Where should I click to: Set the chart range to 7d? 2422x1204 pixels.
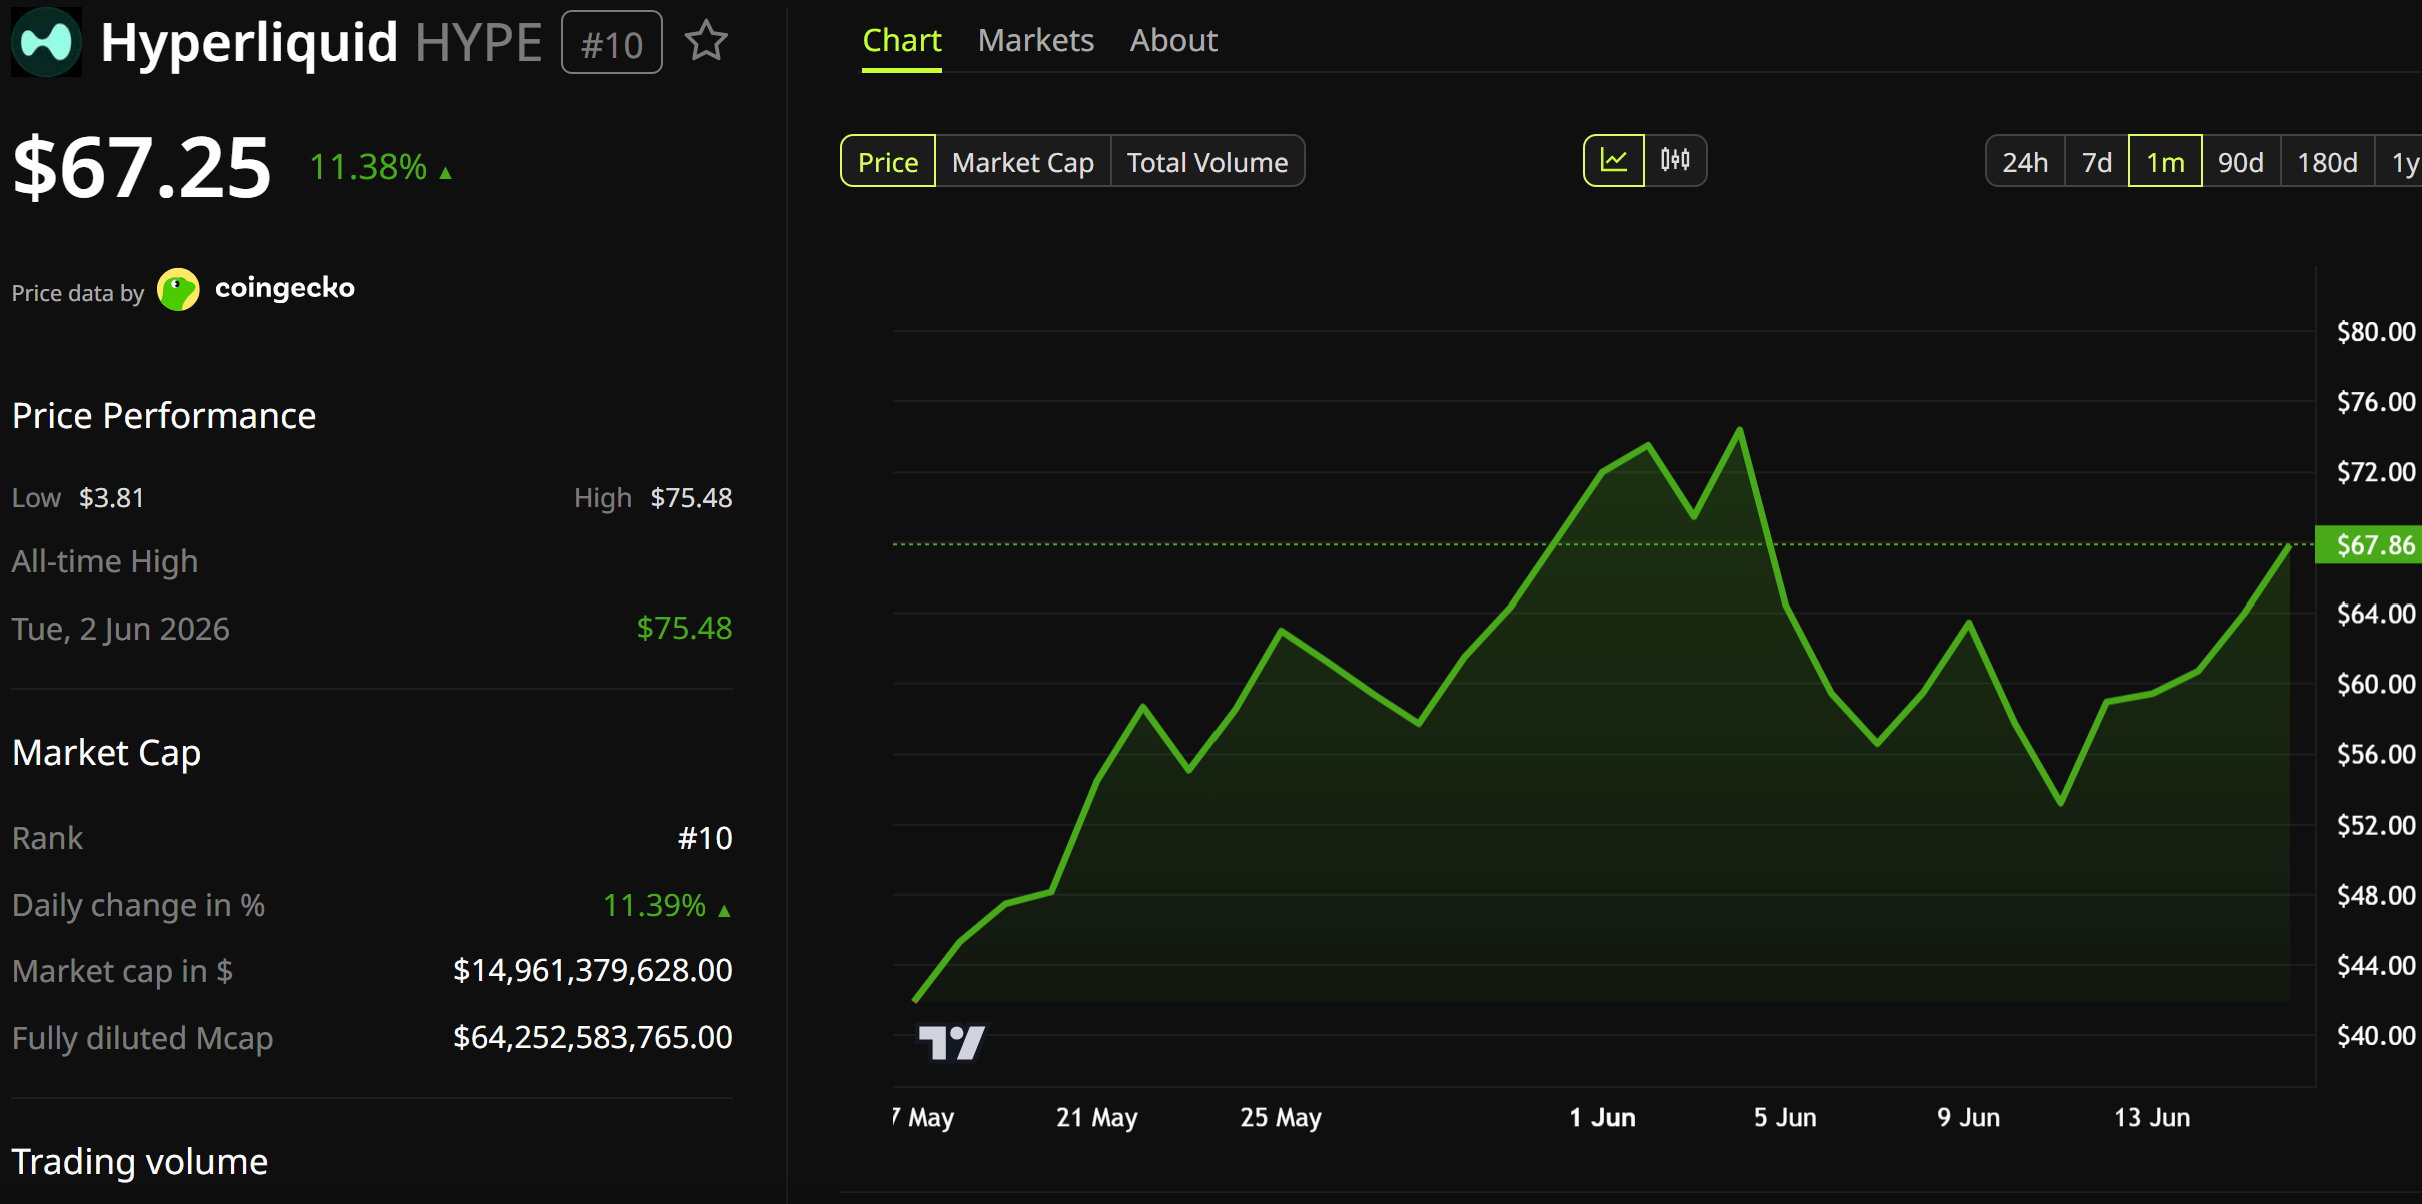(2096, 161)
